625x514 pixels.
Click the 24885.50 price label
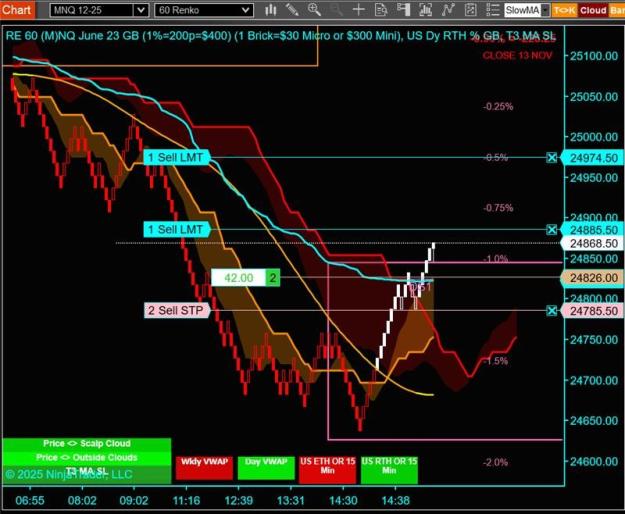(593, 230)
